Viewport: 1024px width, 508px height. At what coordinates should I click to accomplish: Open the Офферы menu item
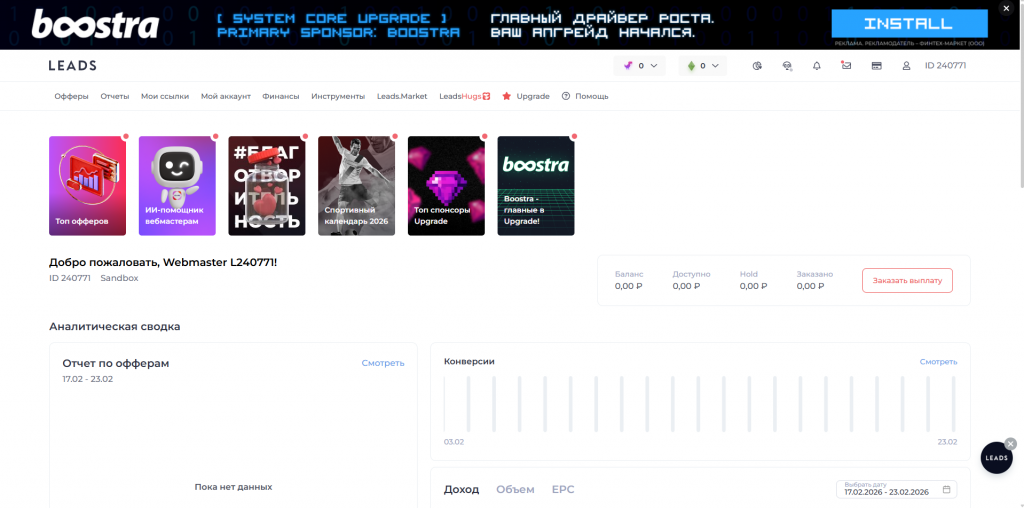click(71, 96)
